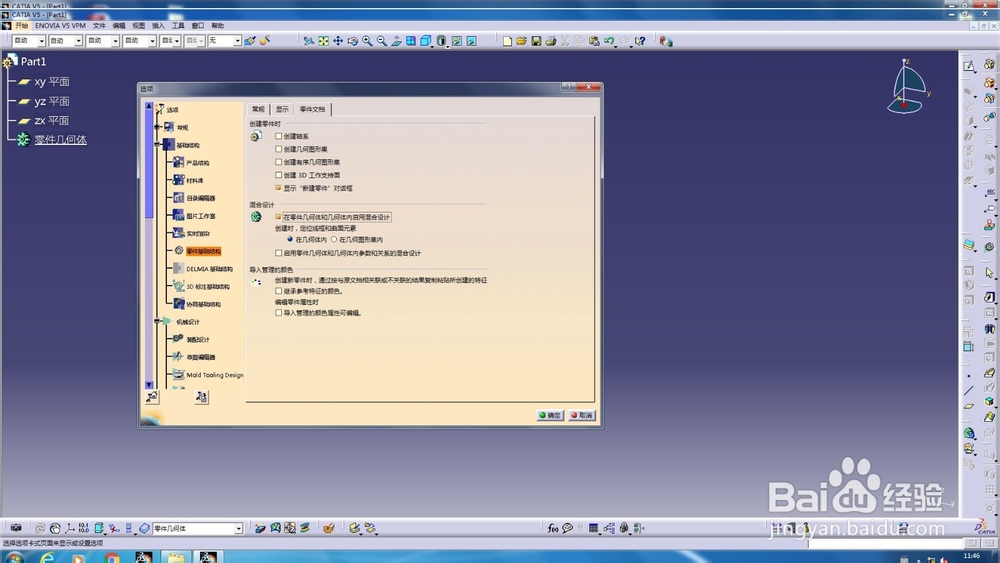This screenshot has height=563, width=1000.
Task: Enable the 创建有序几何图形集 checkbox
Action: [x=278, y=162]
